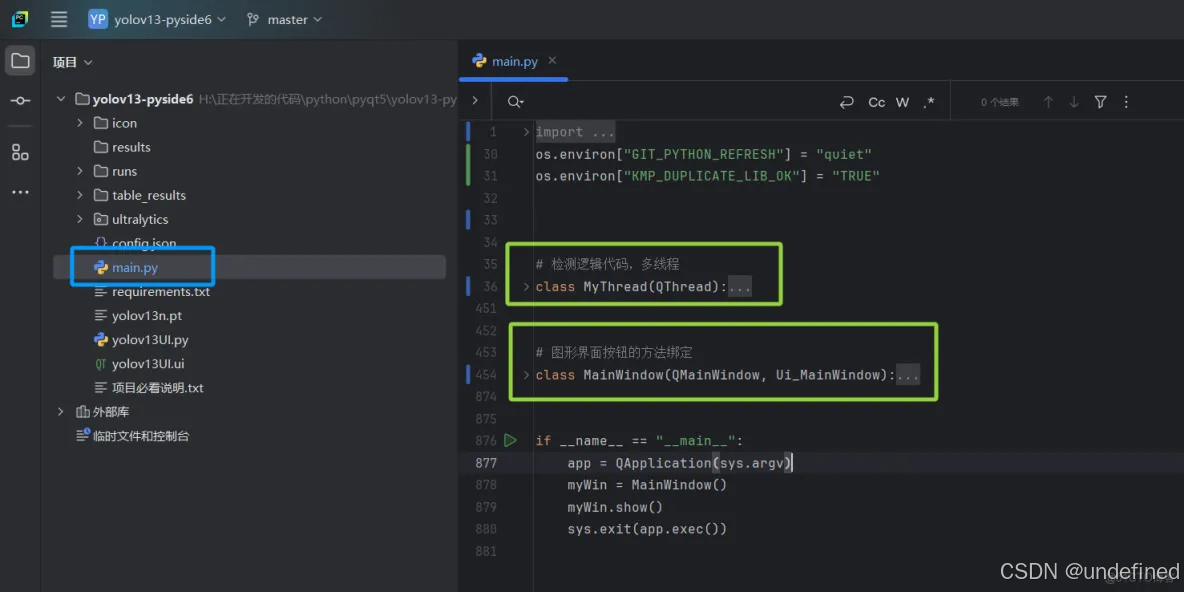Click the PyCharm logo icon
The image size is (1184, 592).
point(20,20)
